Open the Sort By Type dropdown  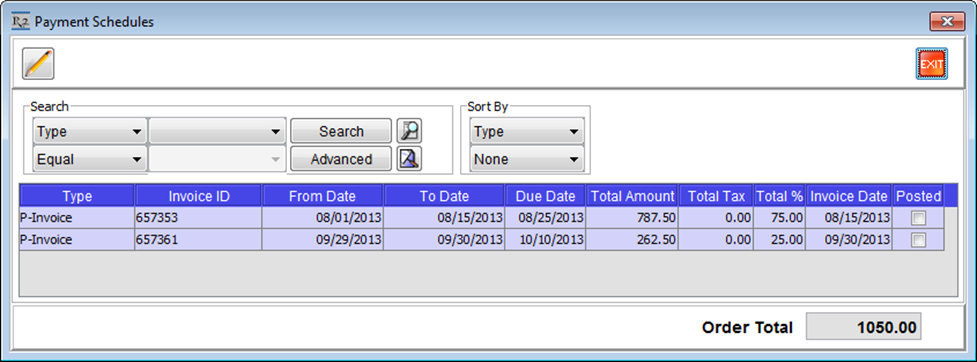527,131
